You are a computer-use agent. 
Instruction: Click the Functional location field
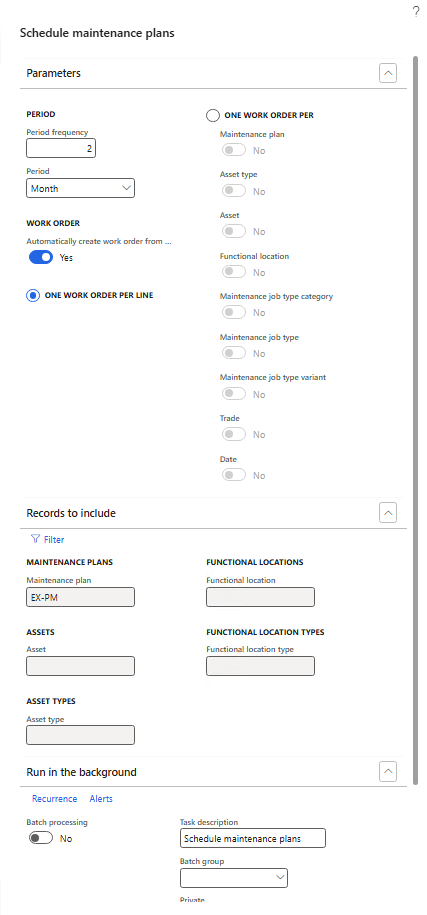pos(261,597)
